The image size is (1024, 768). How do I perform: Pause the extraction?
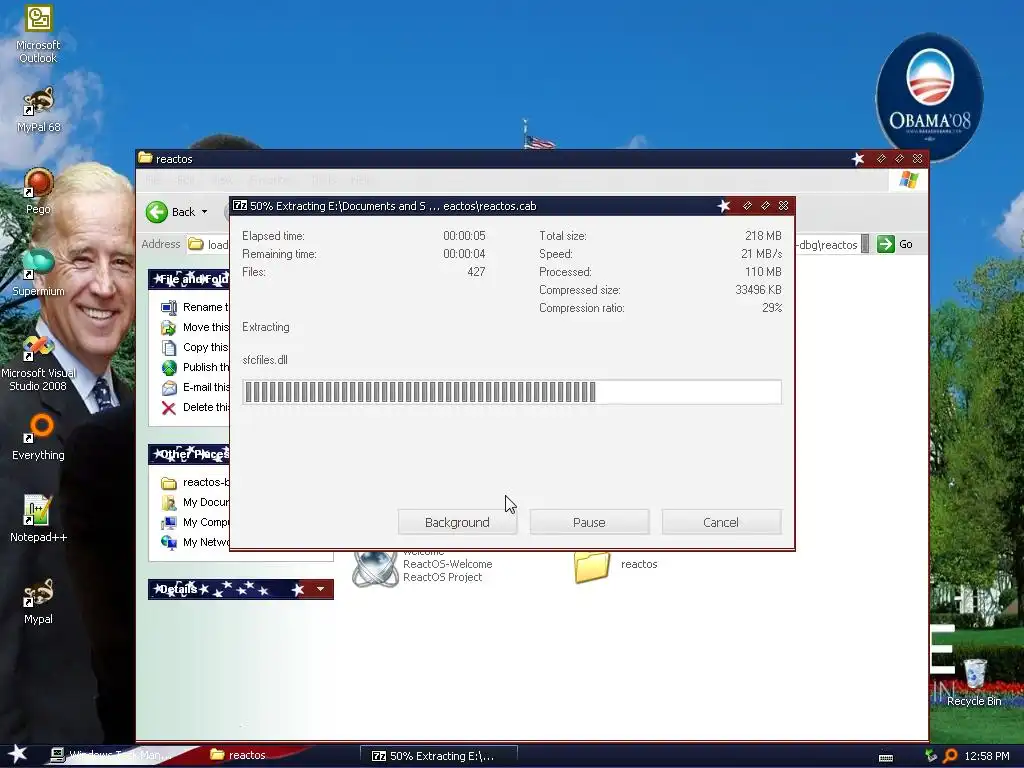pos(589,522)
